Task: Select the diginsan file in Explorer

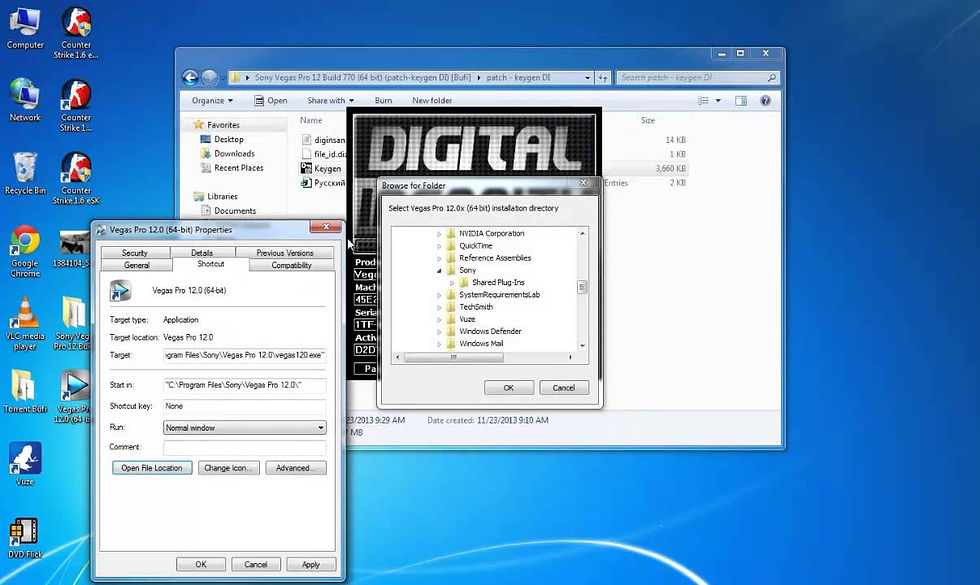Action: [x=322, y=140]
